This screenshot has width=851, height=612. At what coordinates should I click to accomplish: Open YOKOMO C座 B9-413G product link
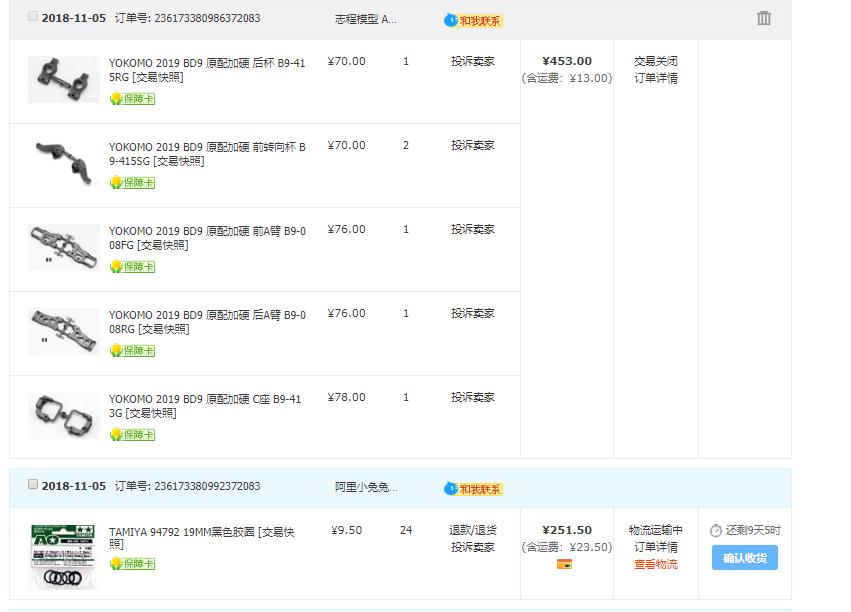(205, 406)
